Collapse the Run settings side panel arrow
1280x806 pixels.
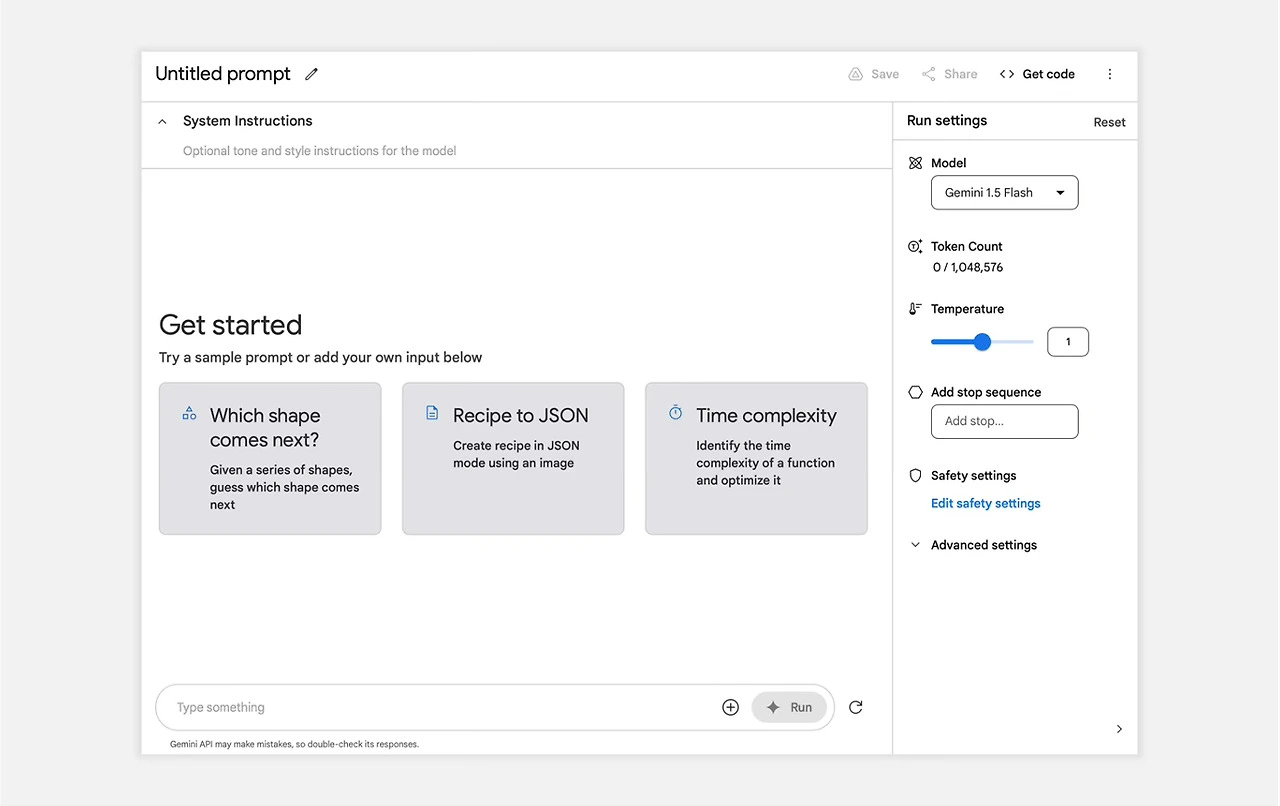(1119, 729)
